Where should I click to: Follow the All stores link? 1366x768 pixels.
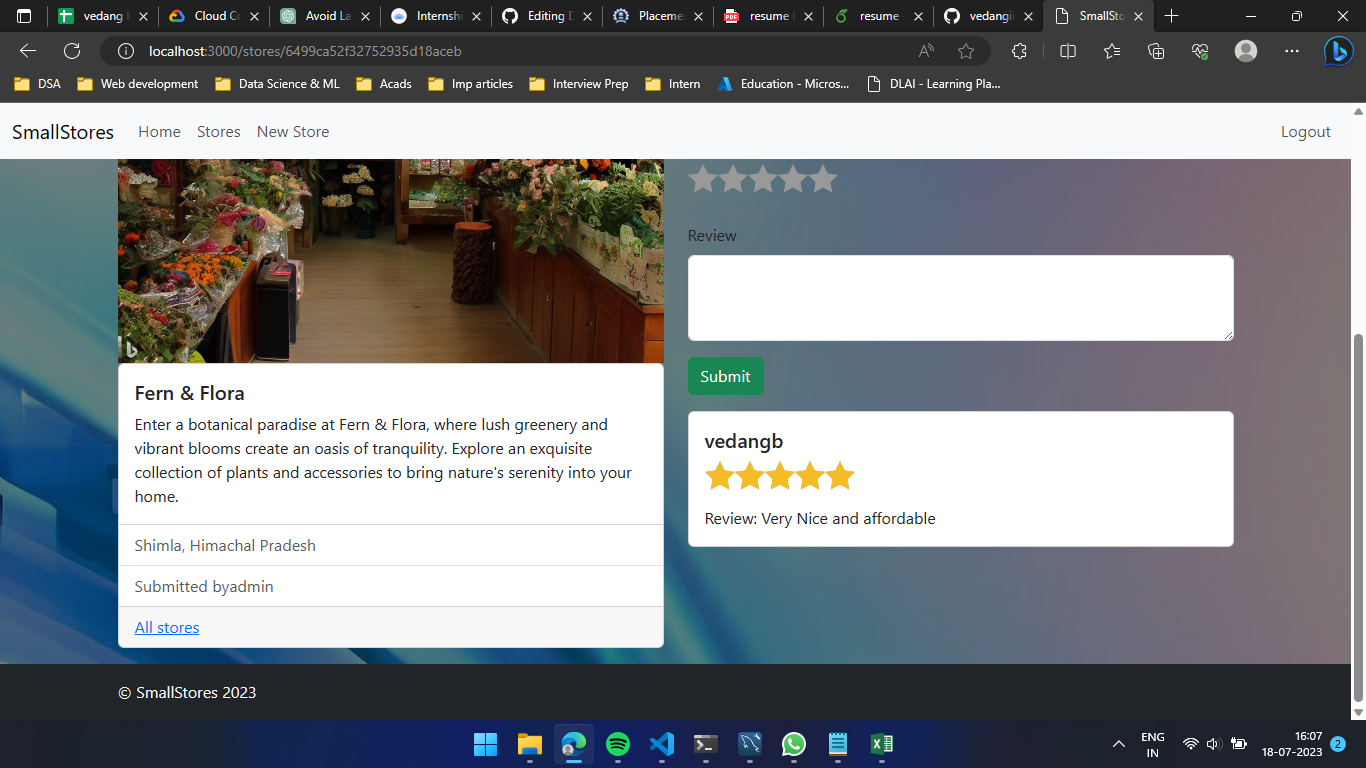click(x=166, y=627)
